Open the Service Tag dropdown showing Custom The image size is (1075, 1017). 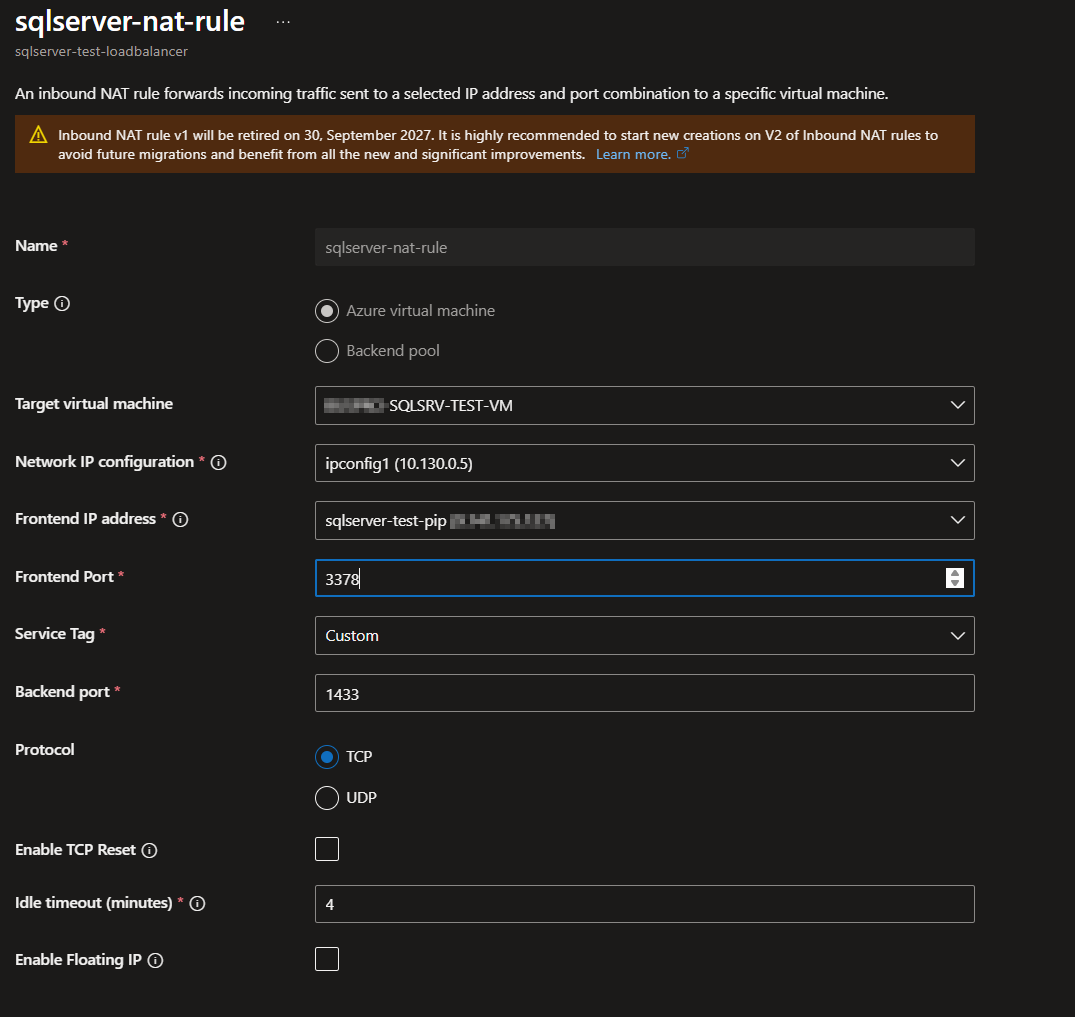click(644, 636)
